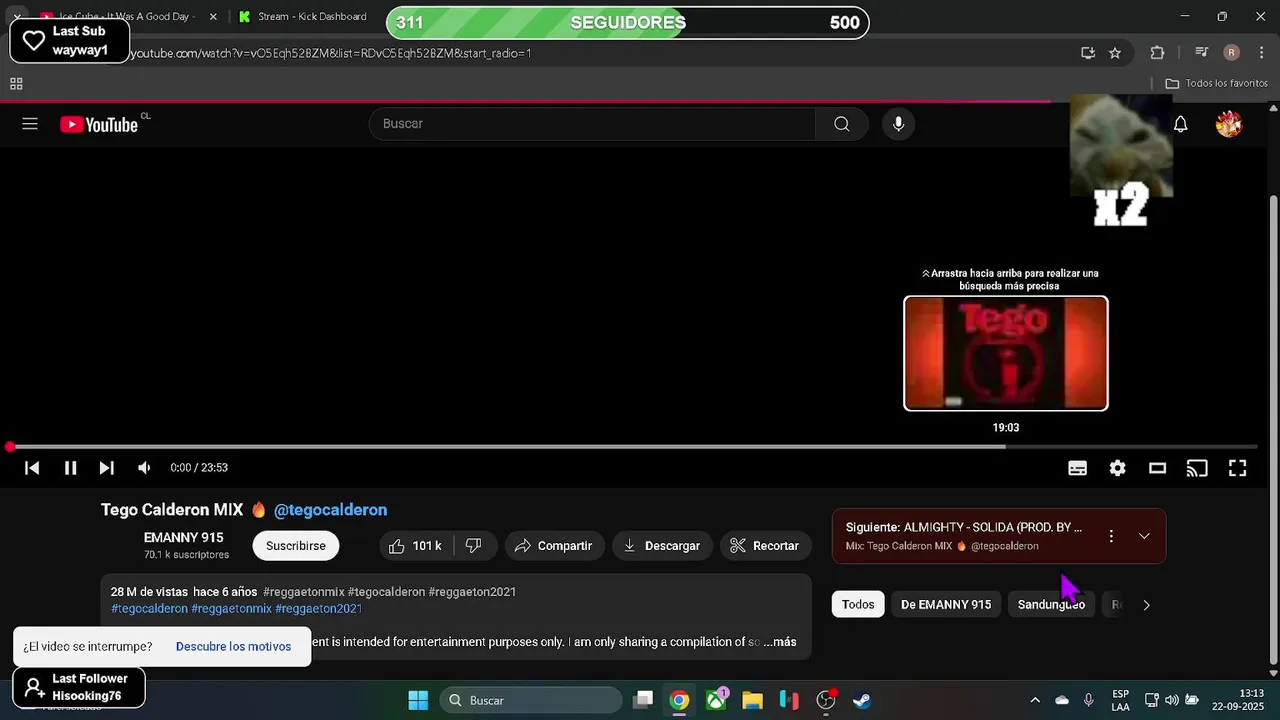Image resolution: width=1280 pixels, height=720 pixels.
Task: Focus the YouTube Buscar search field
Action: pyautogui.click(x=593, y=124)
